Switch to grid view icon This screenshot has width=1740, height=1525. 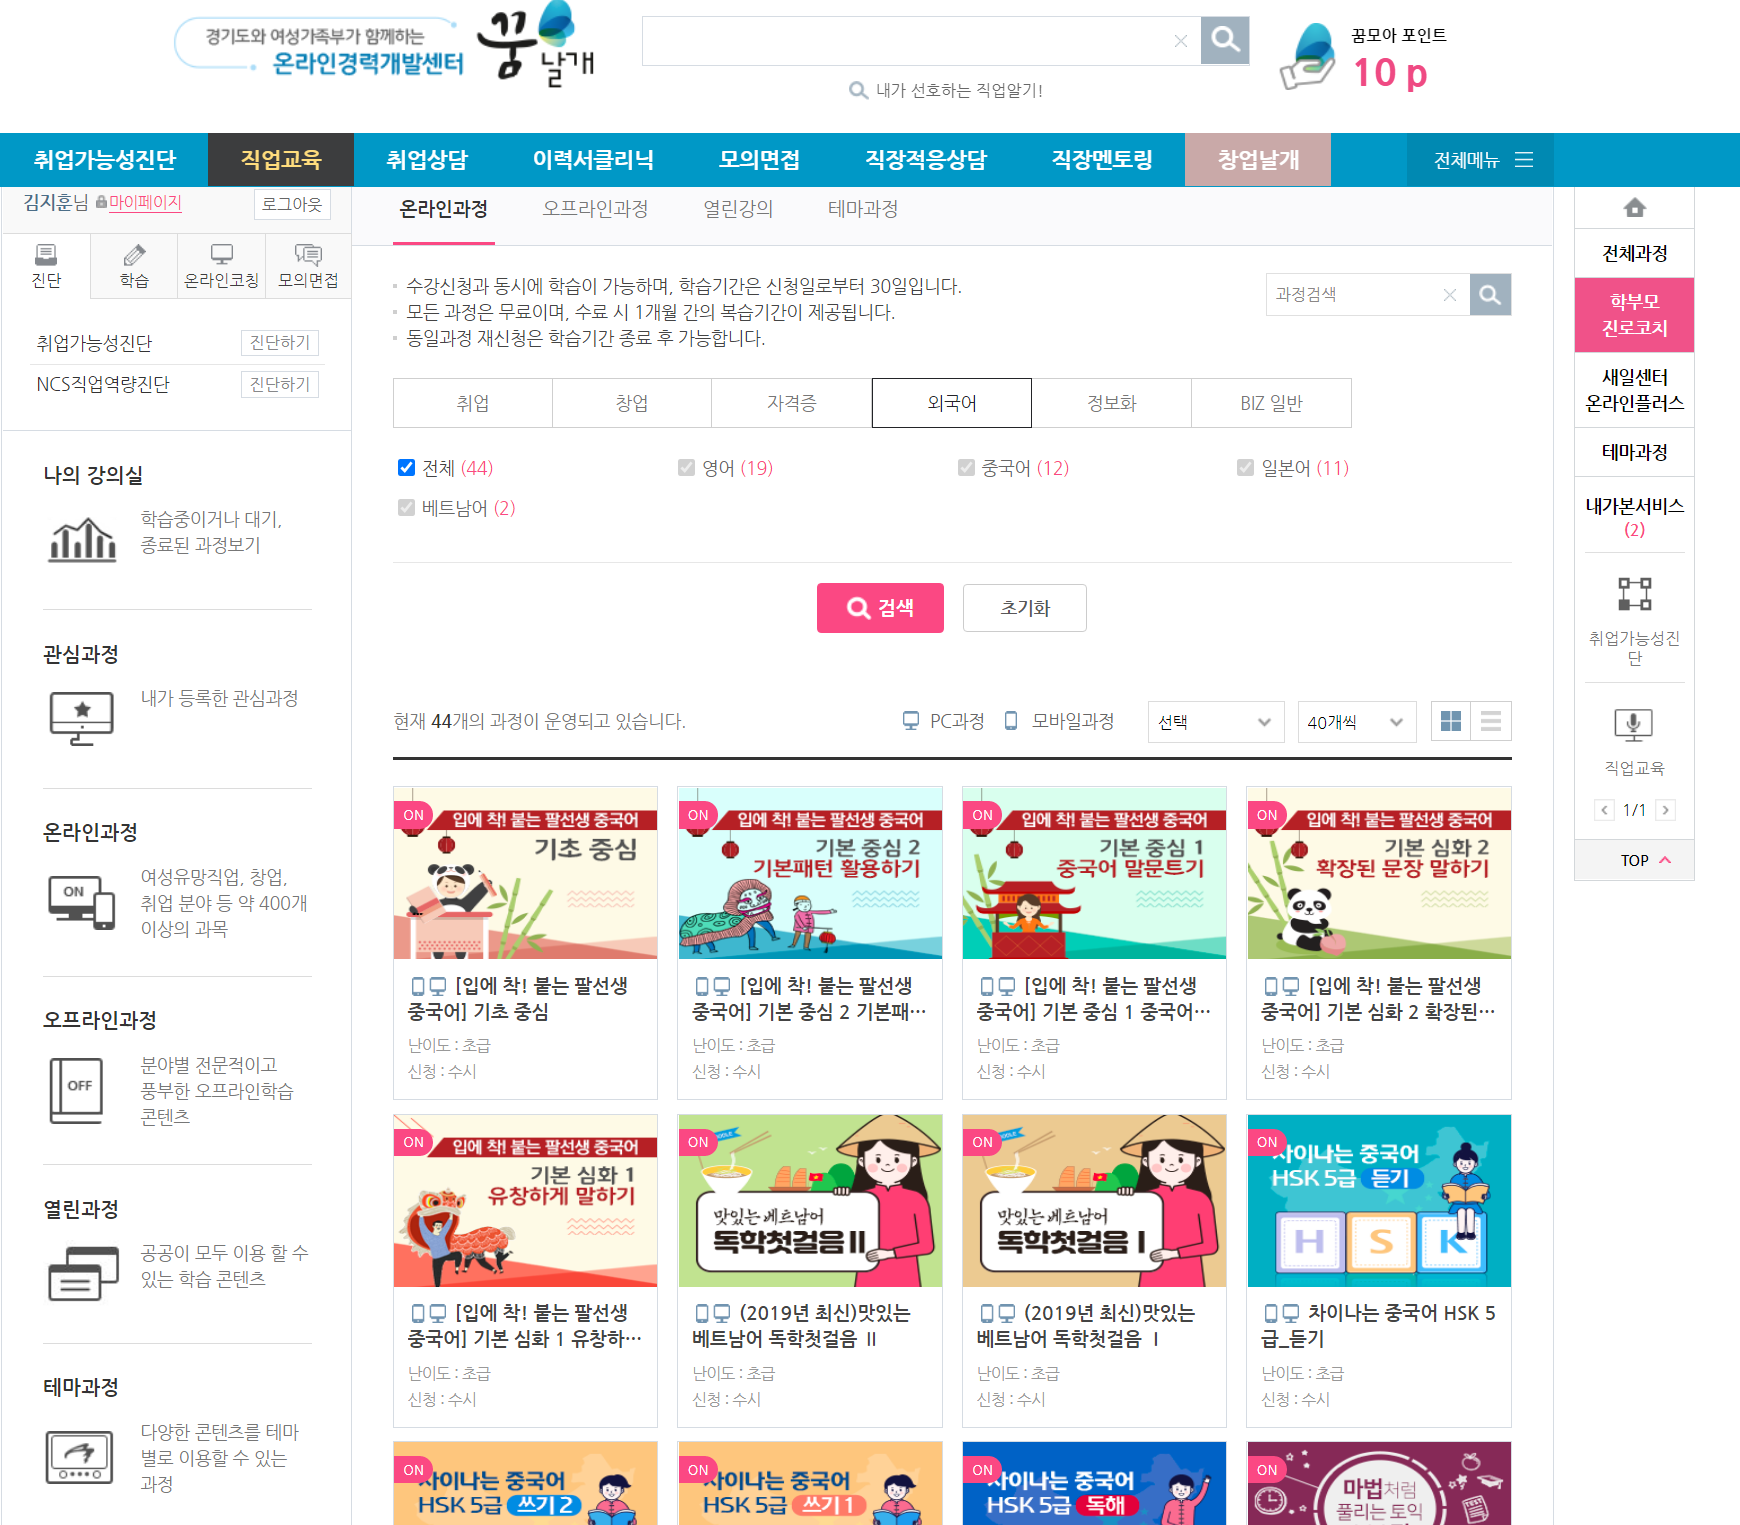[x=1451, y=721]
